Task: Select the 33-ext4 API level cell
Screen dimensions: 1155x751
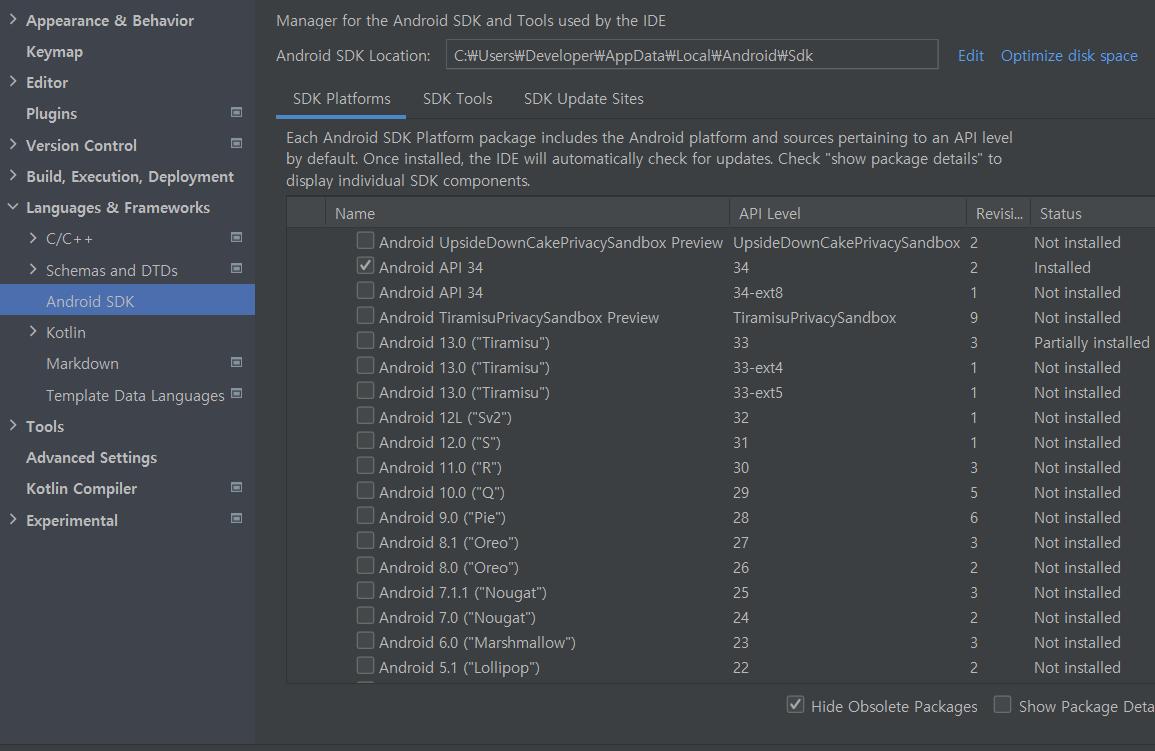Action: (x=757, y=367)
